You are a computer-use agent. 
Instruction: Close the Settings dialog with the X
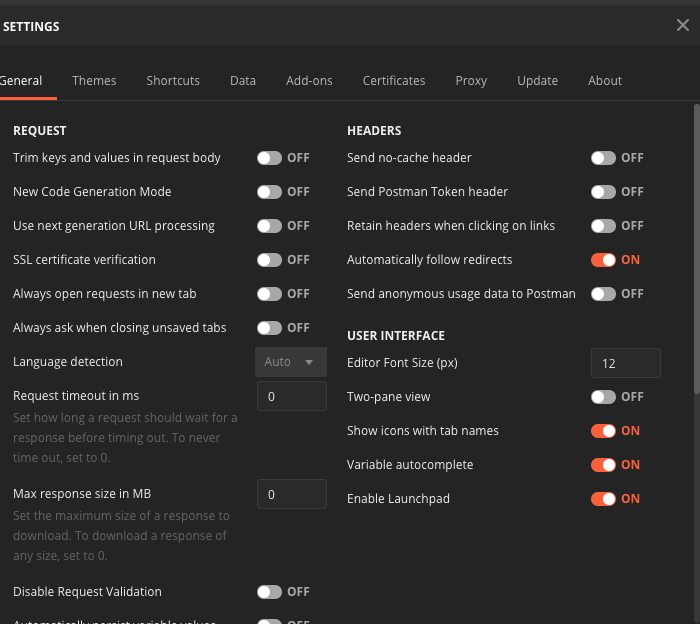pos(683,25)
